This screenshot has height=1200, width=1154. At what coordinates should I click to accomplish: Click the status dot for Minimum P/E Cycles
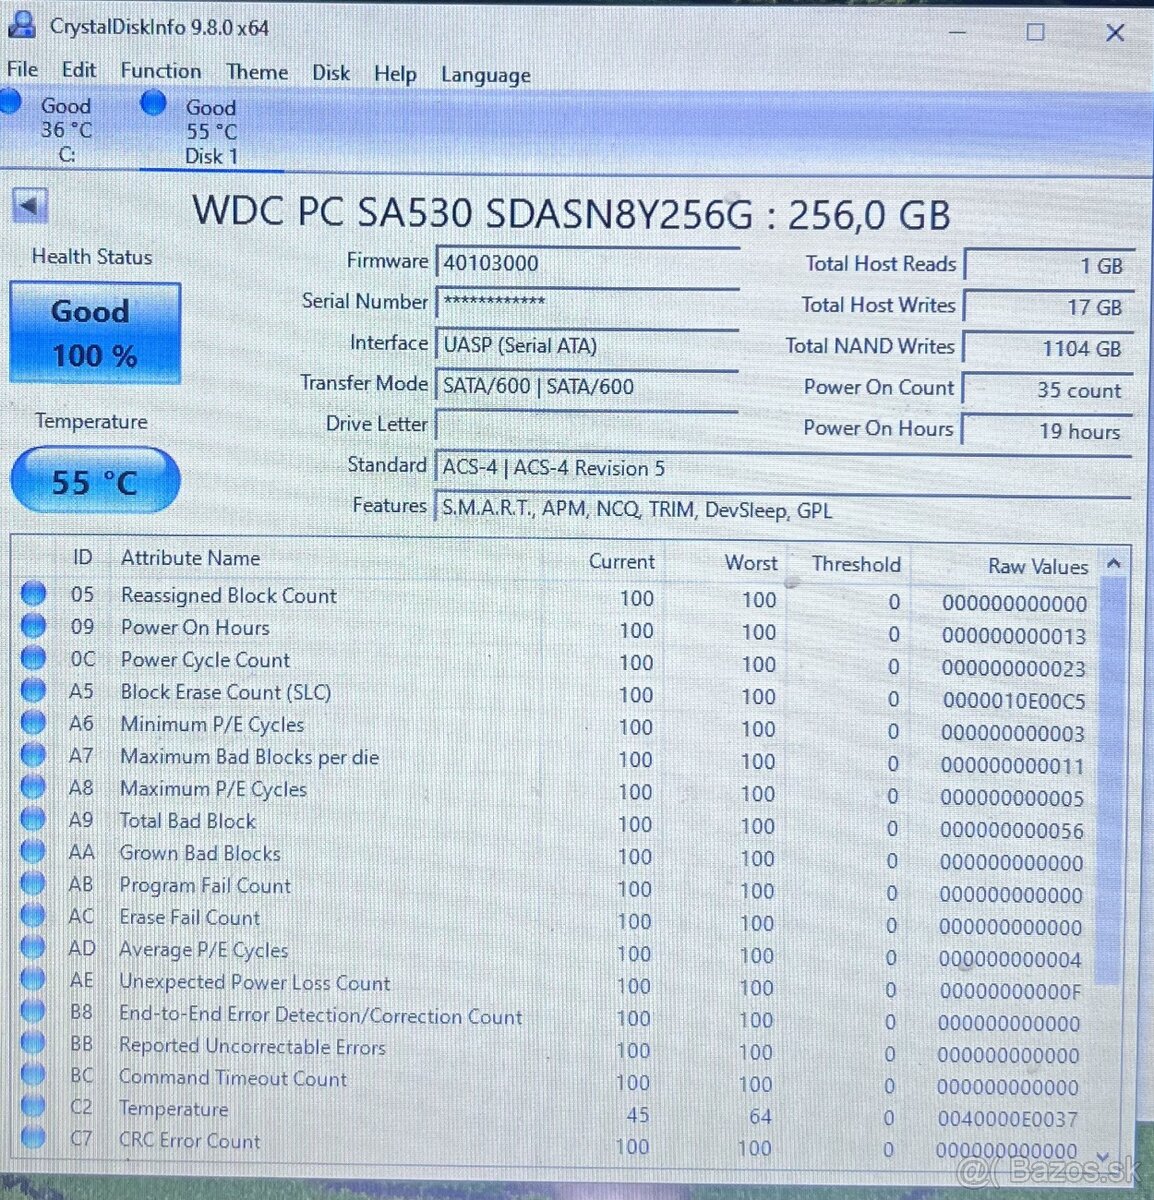[x=34, y=722]
